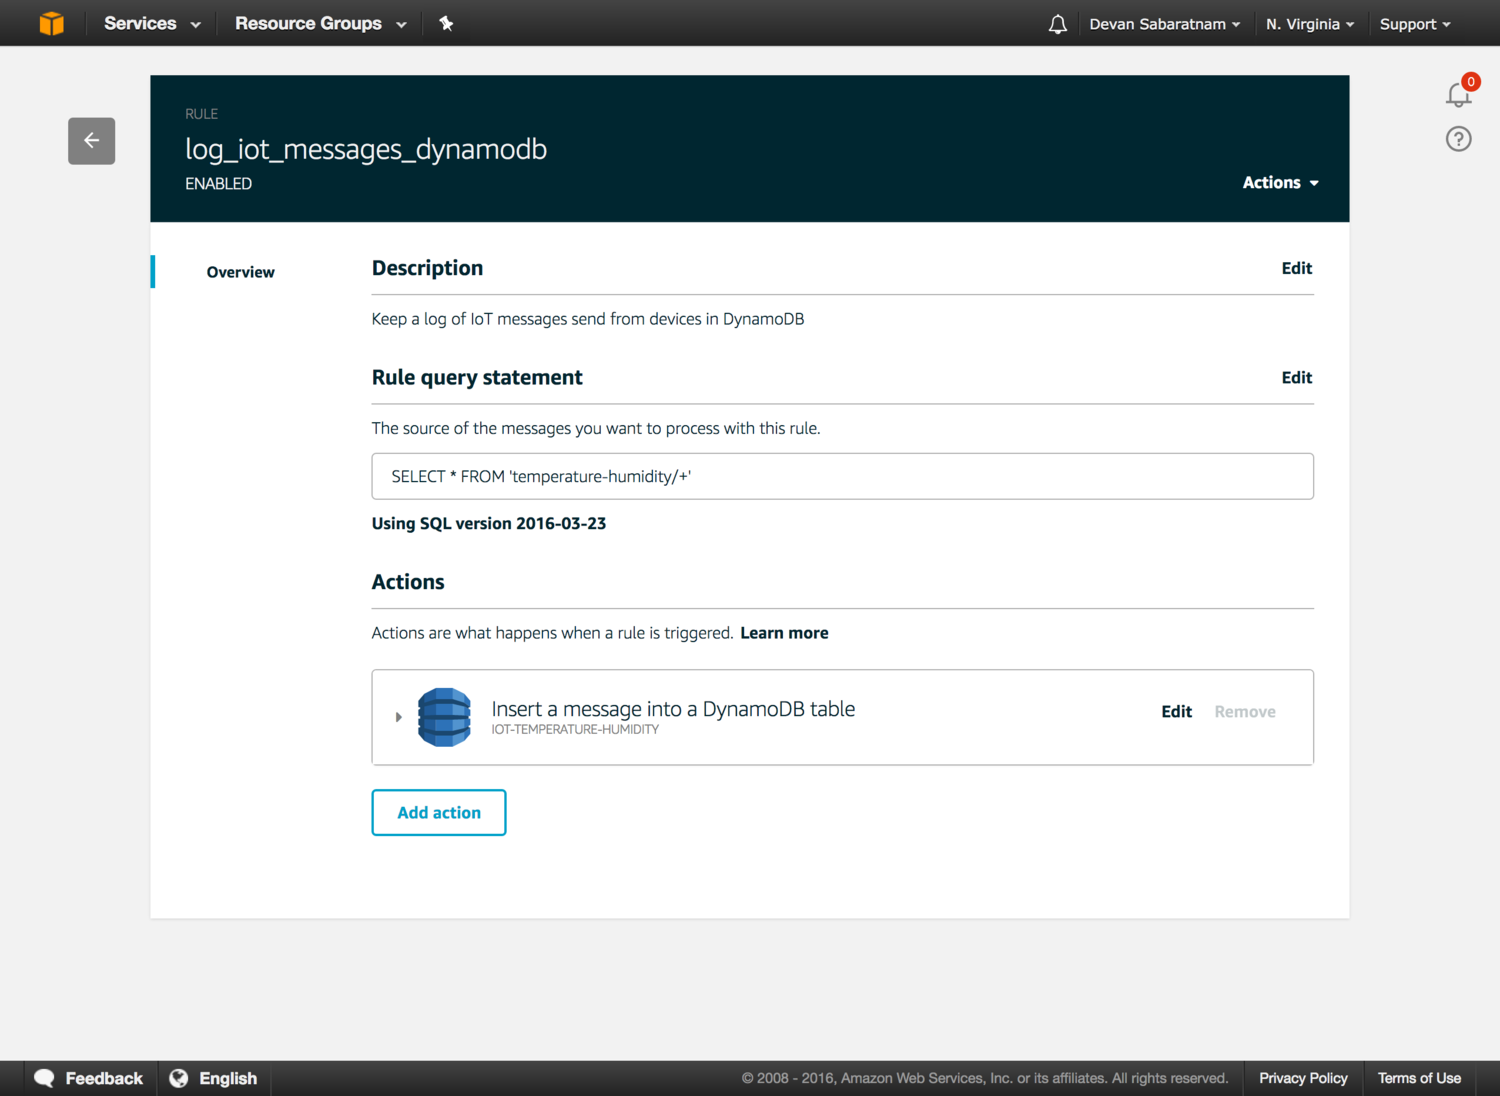Screen dimensions: 1500x1096
Task: Click 'Insert a message into a DynamoDB table' title
Action: pyautogui.click(x=673, y=709)
